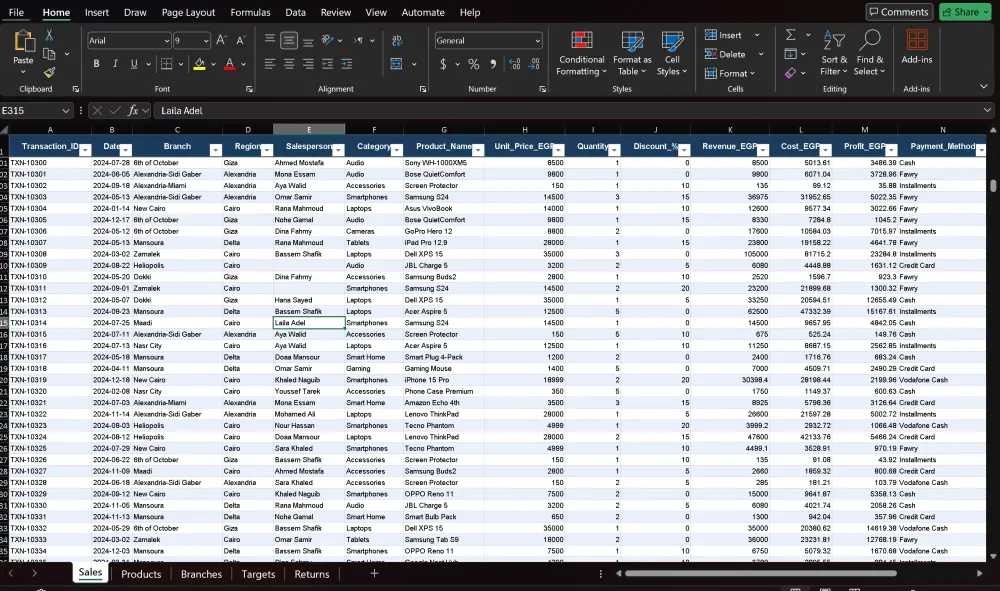Apply yellow fill color
1000x591 pixels.
click(200, 64)
